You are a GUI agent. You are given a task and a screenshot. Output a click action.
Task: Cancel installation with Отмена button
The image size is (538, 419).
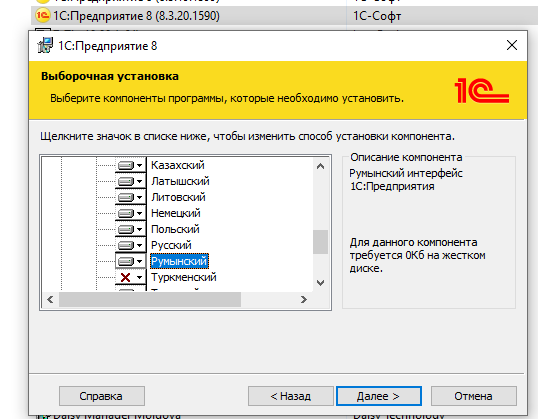[473, 396]
